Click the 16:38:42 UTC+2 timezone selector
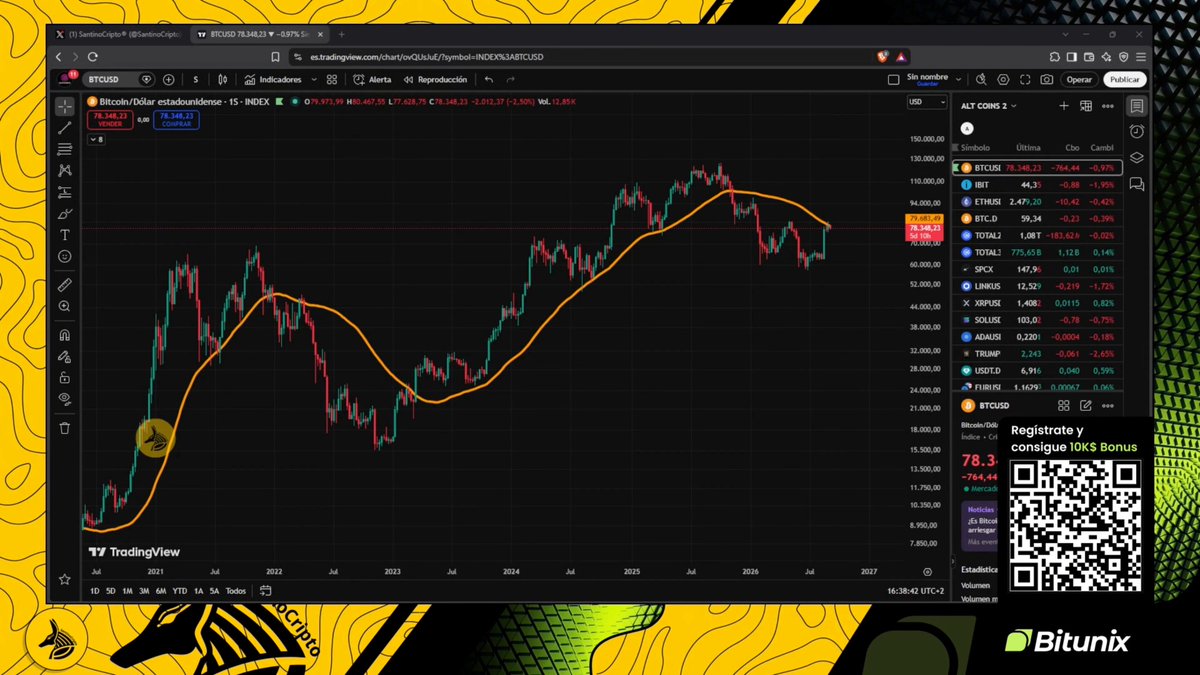The width and height of the screenshot is (1200, 675). [x=914, y=591]
